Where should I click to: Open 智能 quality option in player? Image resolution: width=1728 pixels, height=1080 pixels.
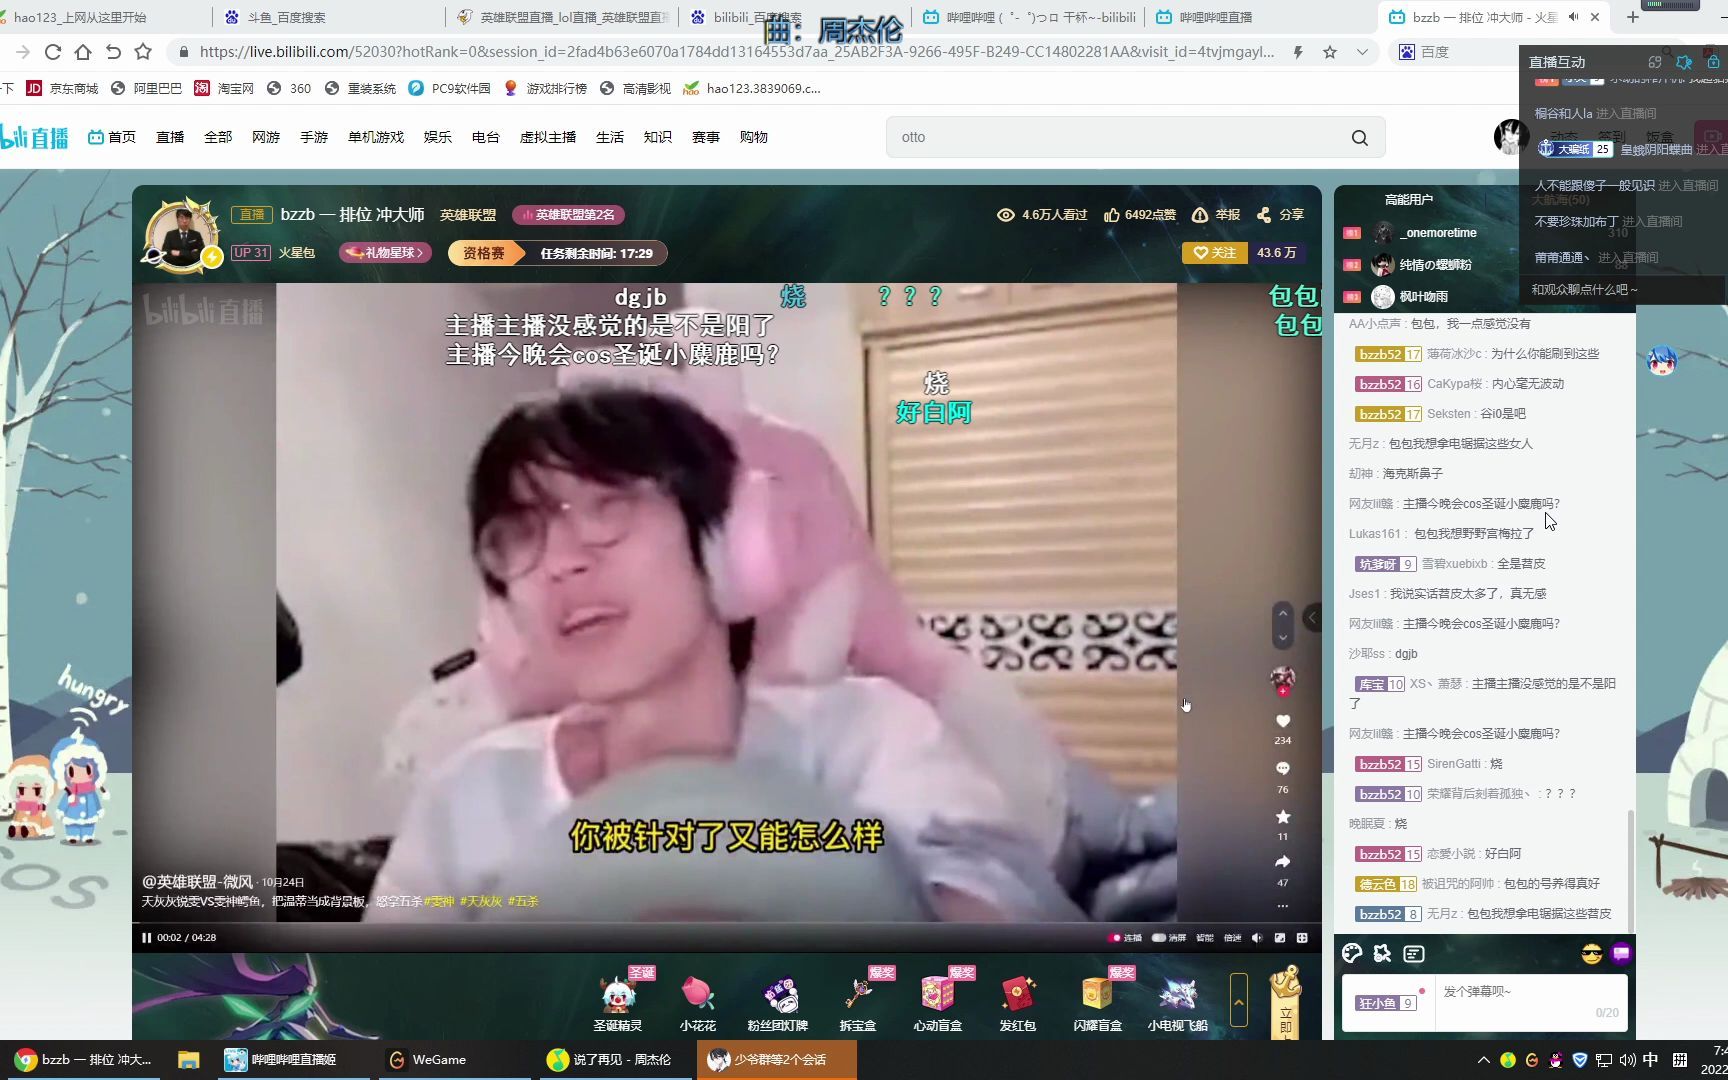point(1205,938)
